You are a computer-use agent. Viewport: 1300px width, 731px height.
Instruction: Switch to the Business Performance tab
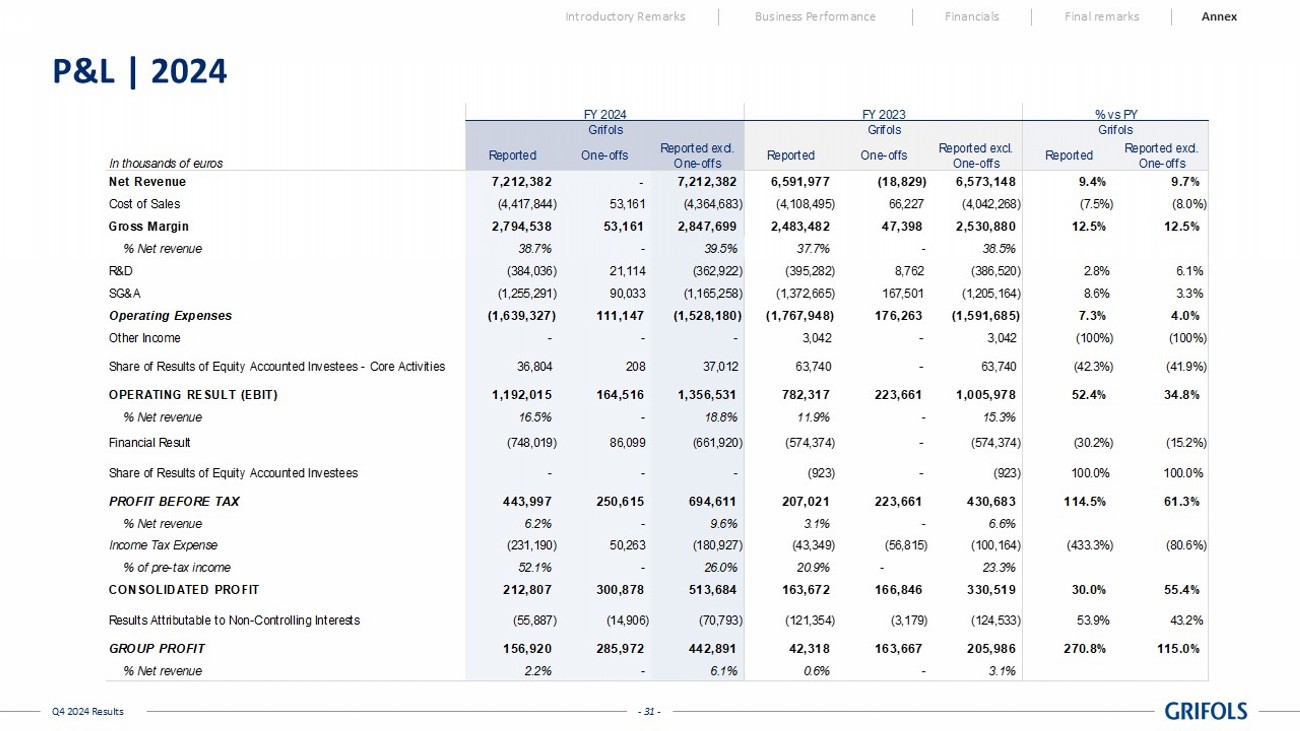[x=815, y=16]
